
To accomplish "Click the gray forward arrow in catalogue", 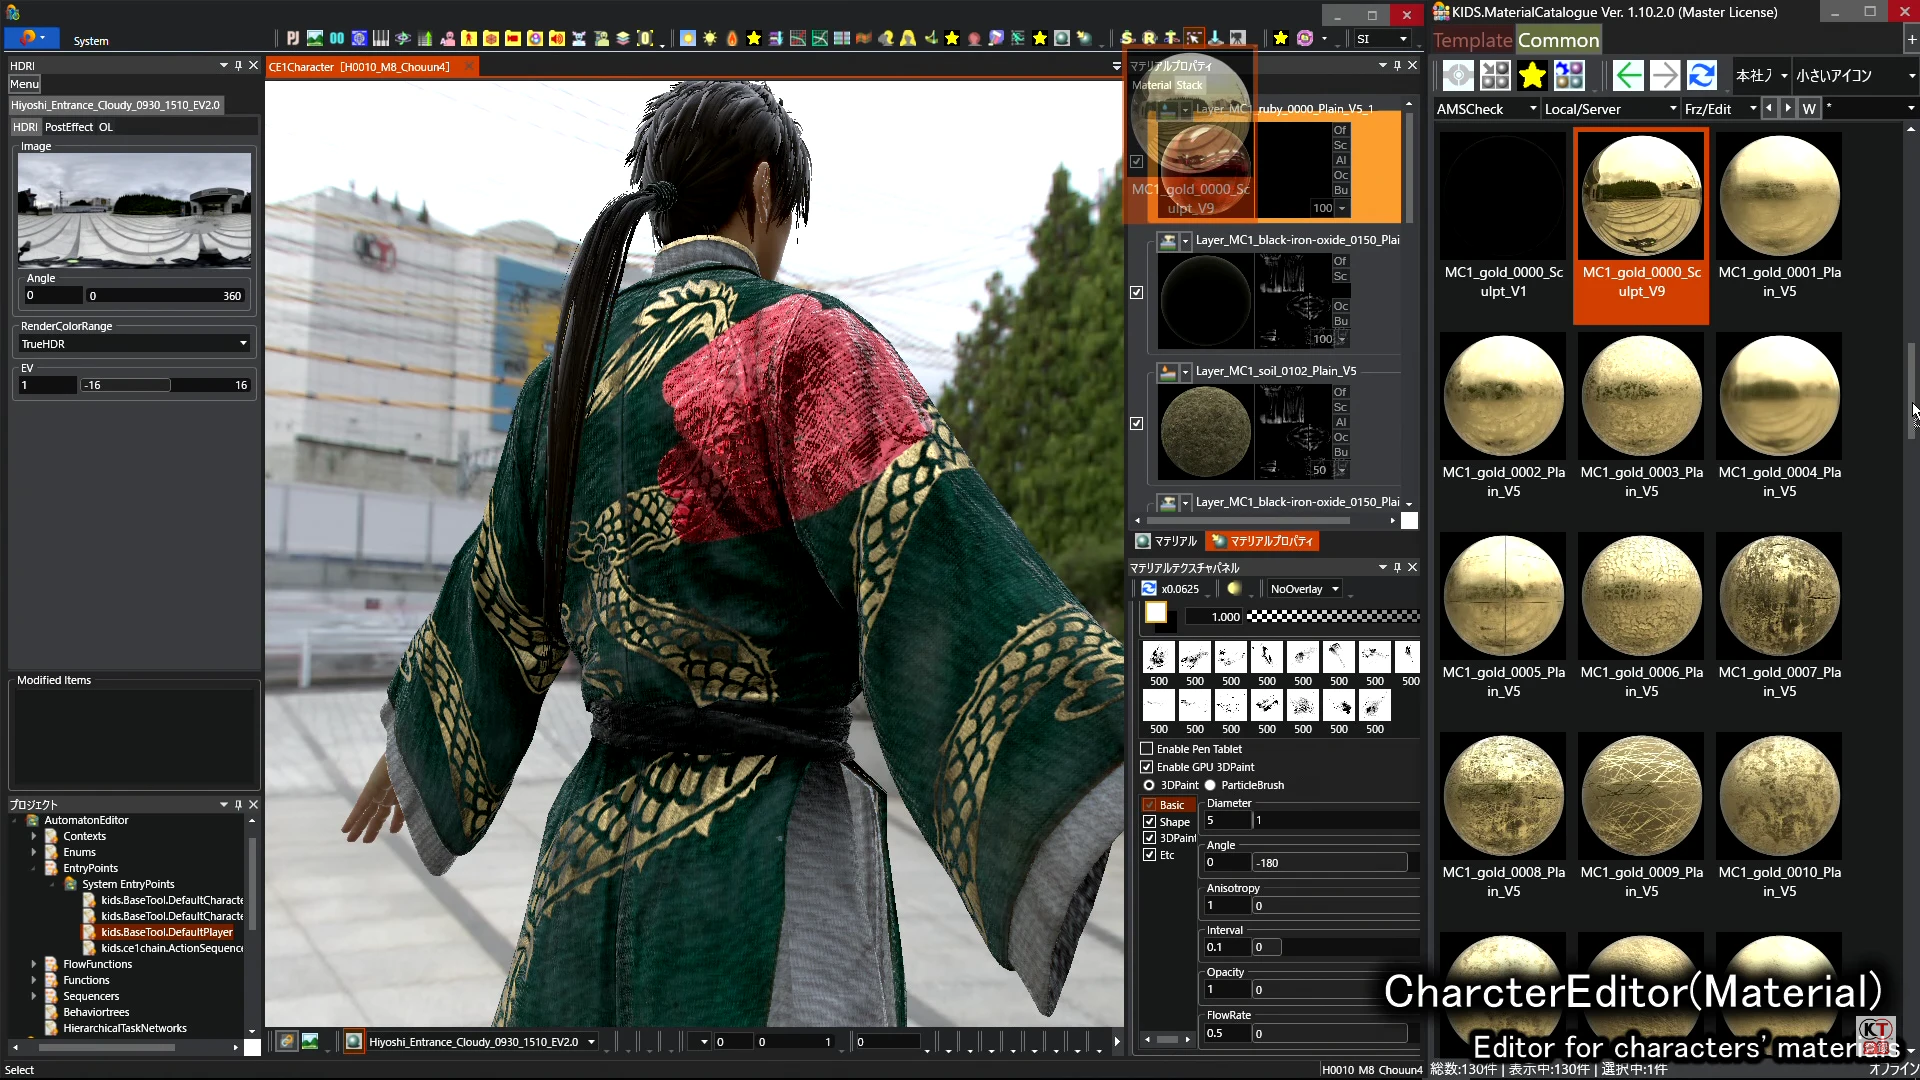I will (1664, 76).
